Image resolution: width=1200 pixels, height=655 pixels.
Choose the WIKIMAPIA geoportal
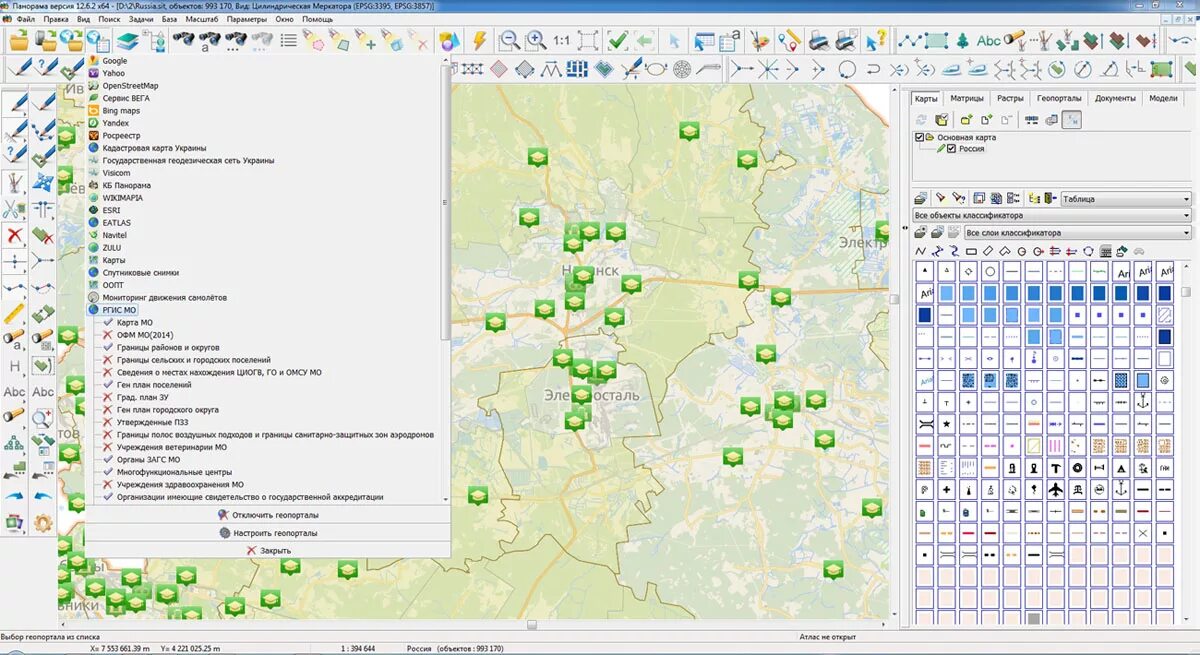click(x=122, y=198)
